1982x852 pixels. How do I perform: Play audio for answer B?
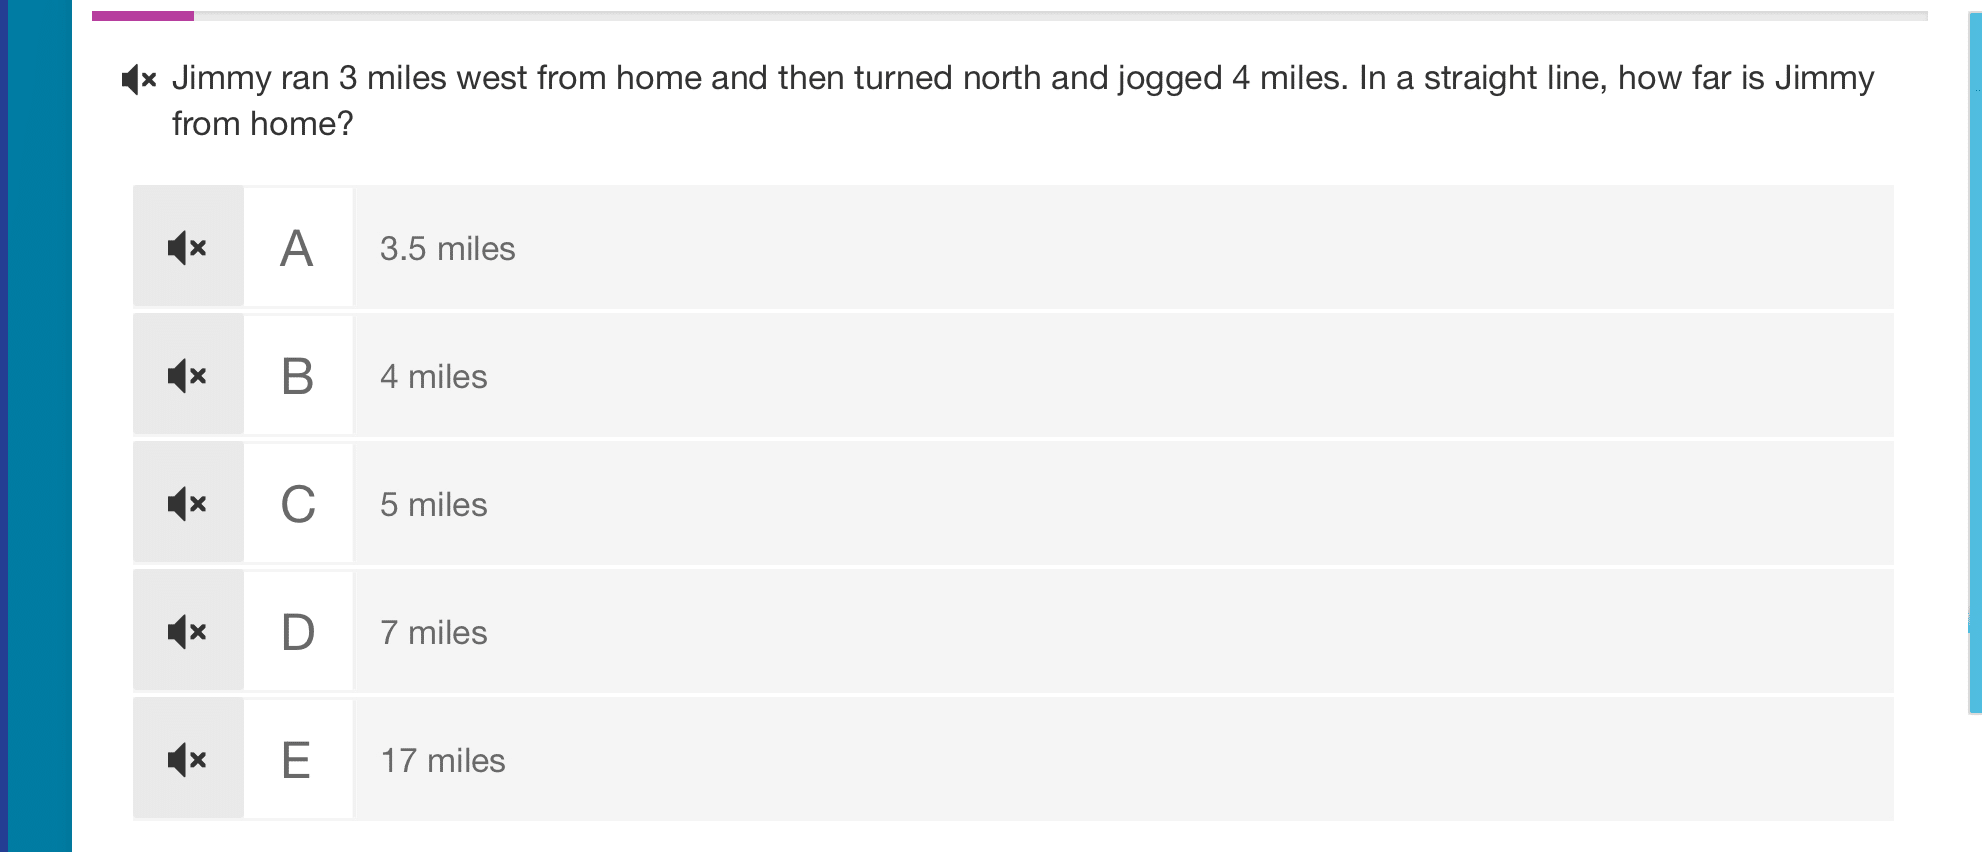[x=188, y=375]
